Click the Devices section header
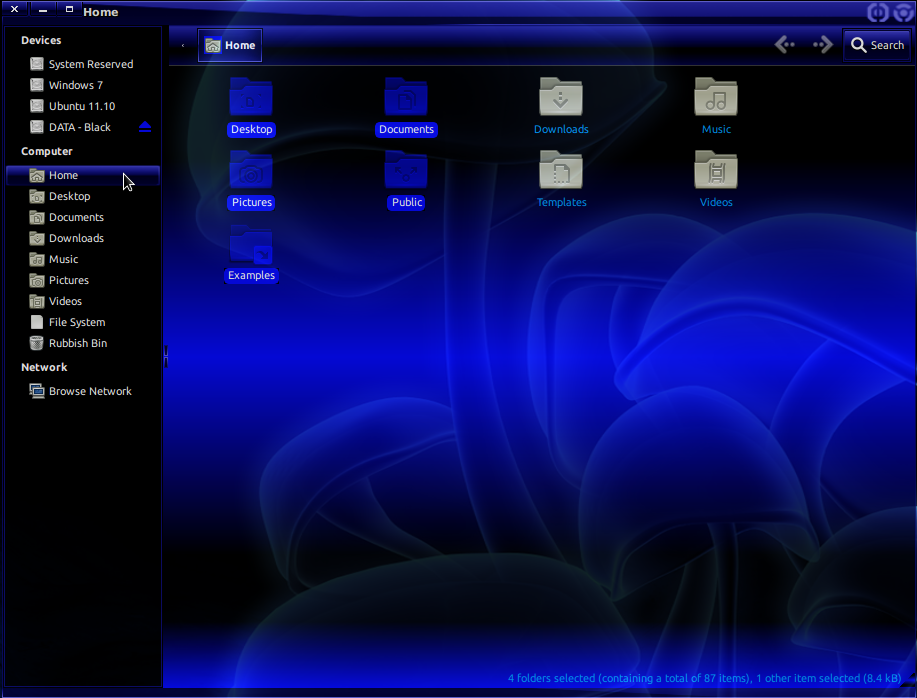This screenshot has width=917, height=698. pos(41,40)
